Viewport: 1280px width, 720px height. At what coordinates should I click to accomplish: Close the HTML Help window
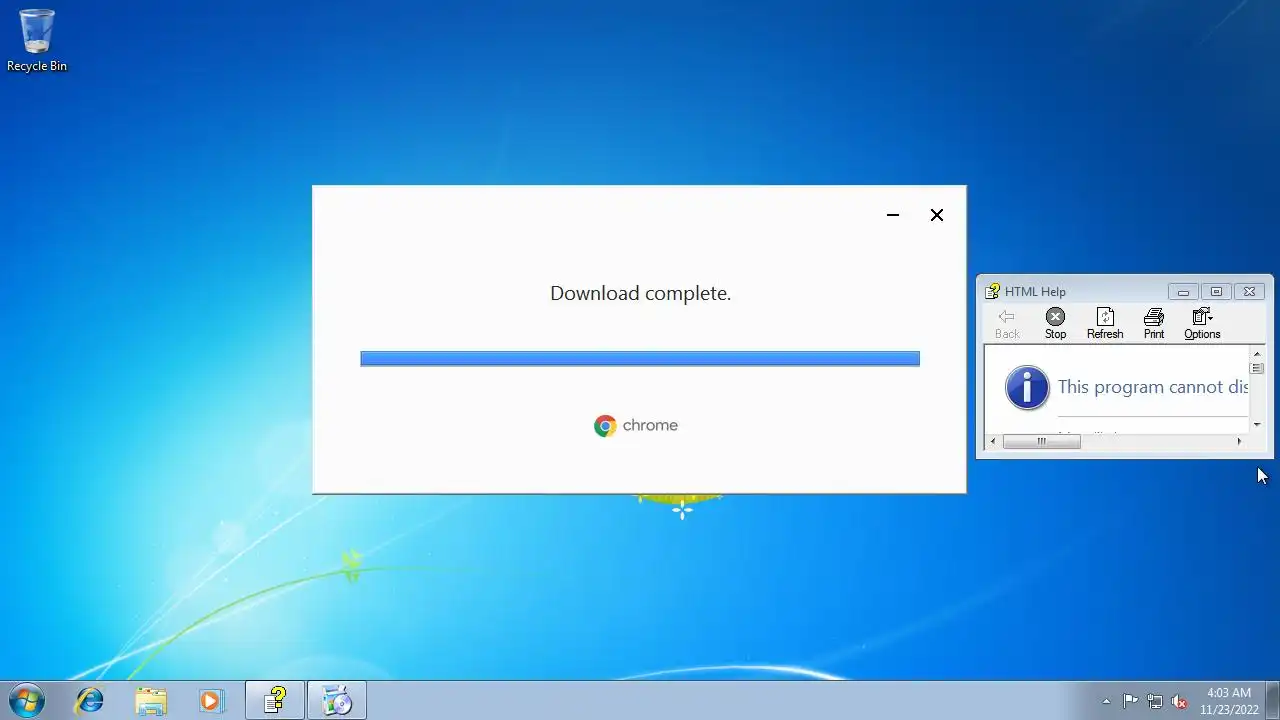pyautogui.click(x=1249, y=292)
